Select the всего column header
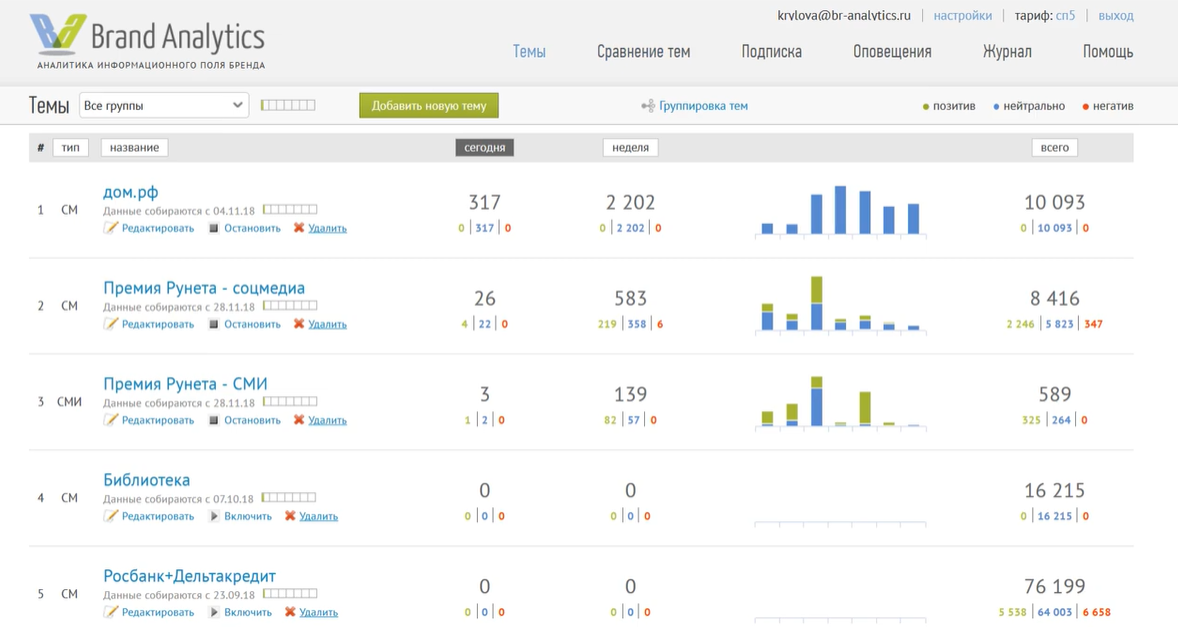 [x=1055, y=147]
